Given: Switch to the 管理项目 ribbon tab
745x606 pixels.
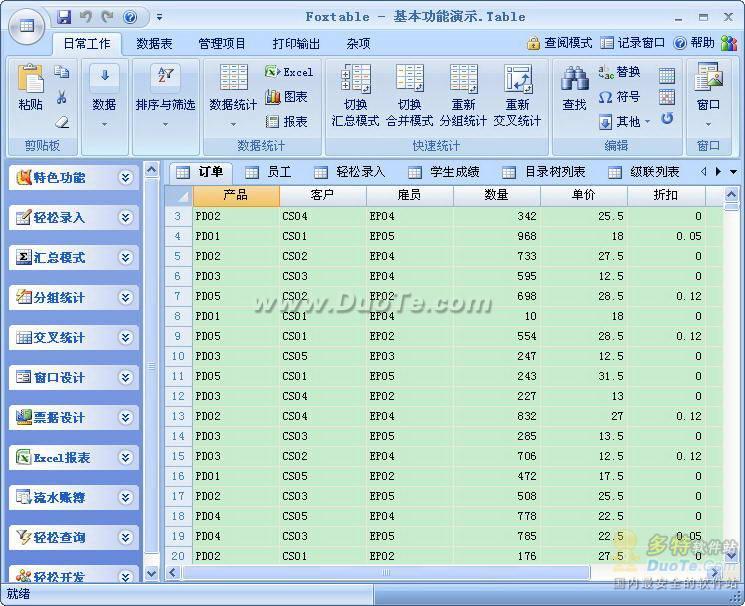Looking at the screenshot, I should click(x=222, y=44).
